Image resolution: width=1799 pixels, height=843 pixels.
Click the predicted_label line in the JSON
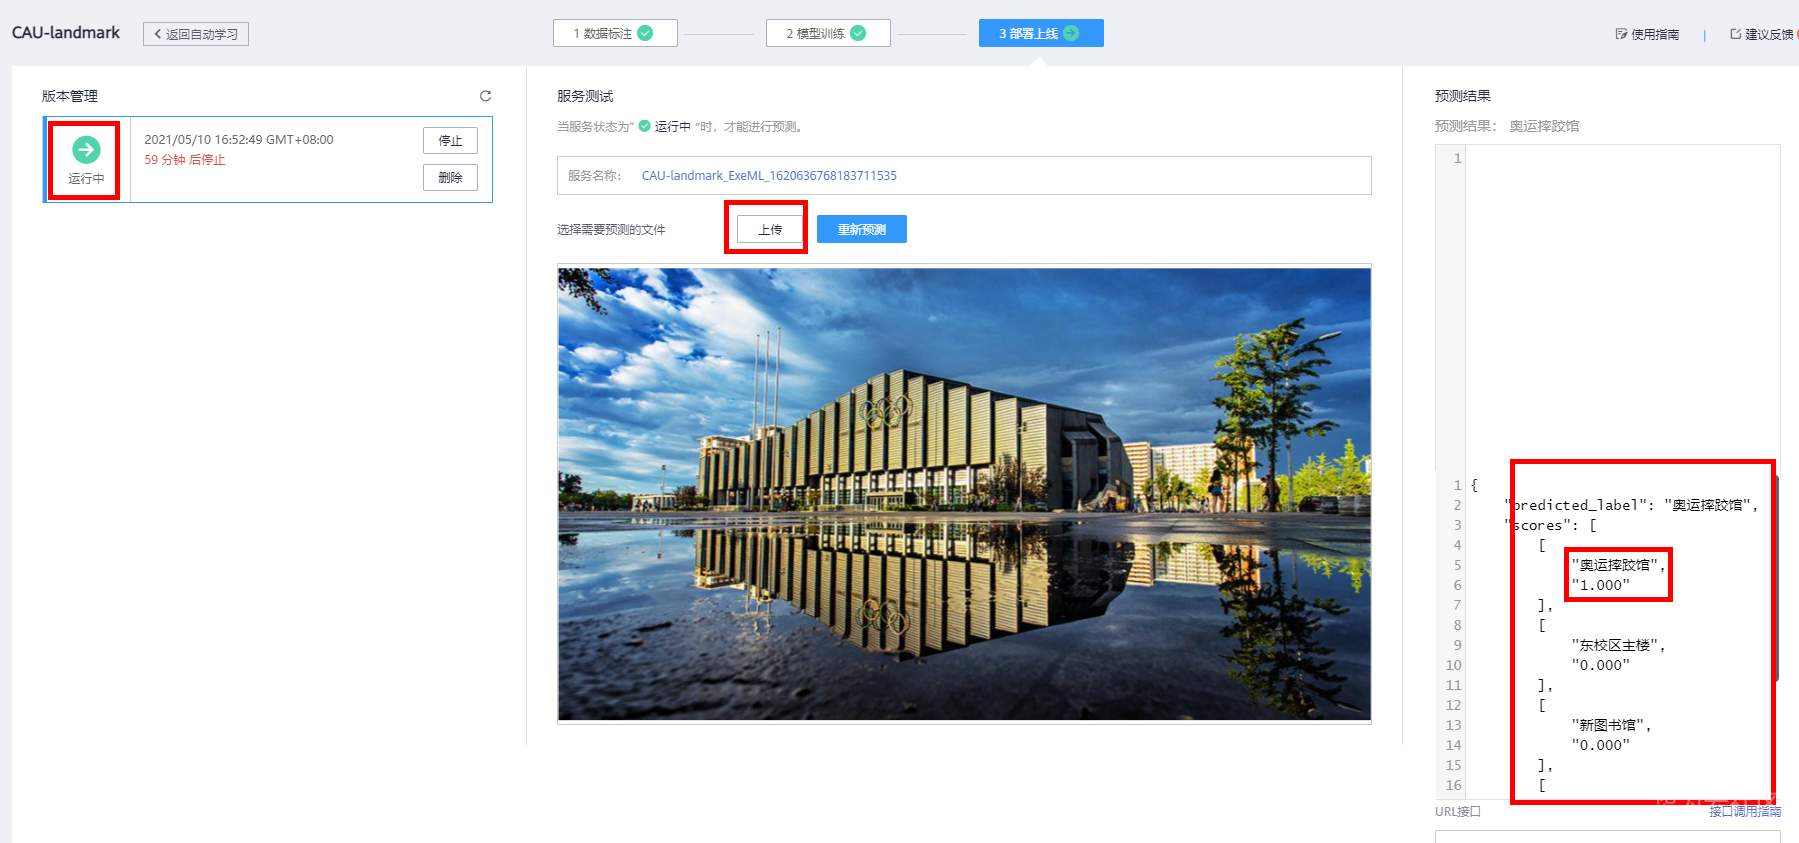coord(1631,505)
